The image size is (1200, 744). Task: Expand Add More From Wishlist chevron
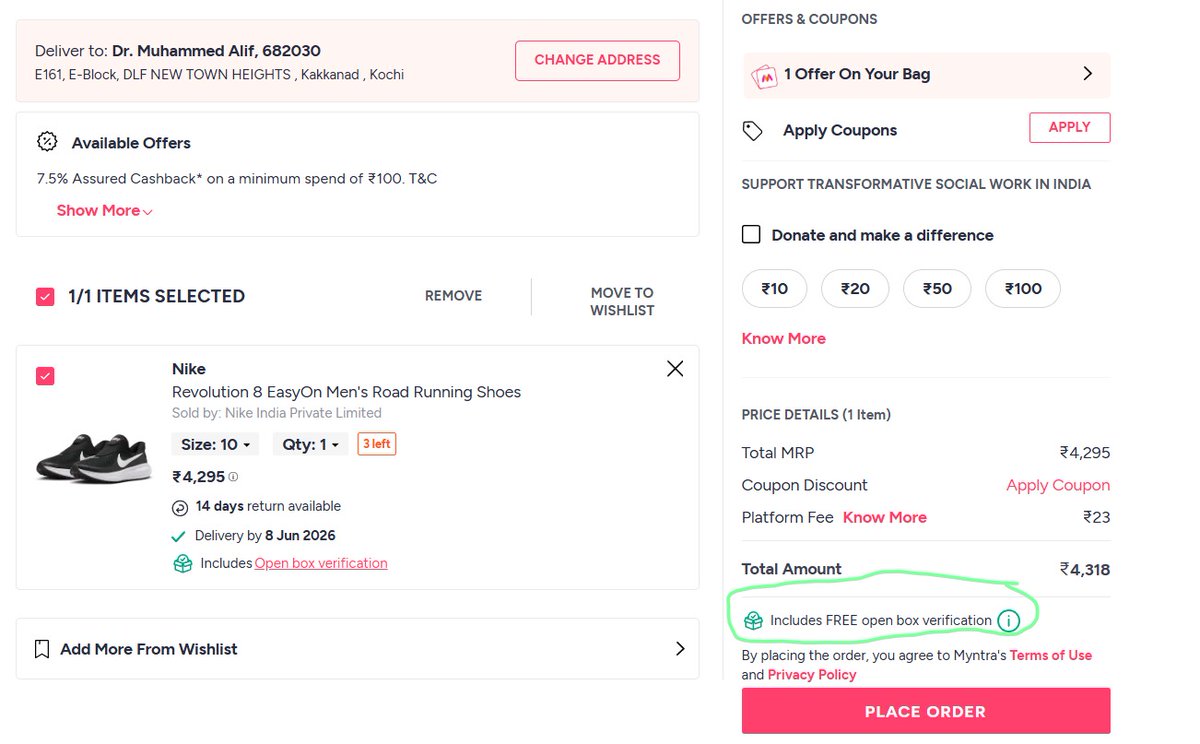pyautogui.click(x=680, y=649)
